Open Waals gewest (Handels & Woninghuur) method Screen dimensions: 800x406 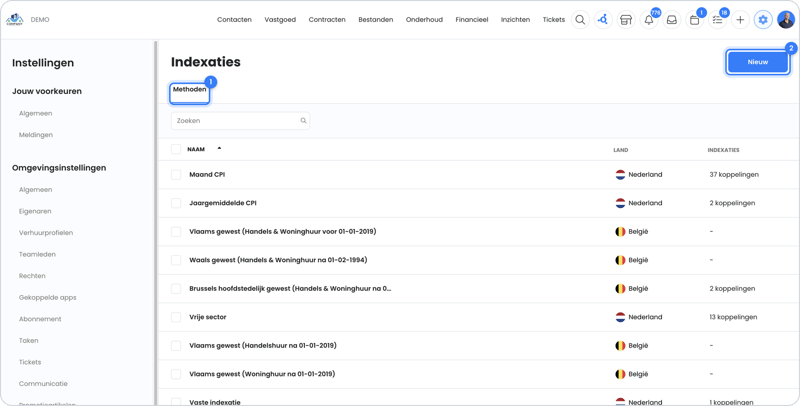(278, 260)
